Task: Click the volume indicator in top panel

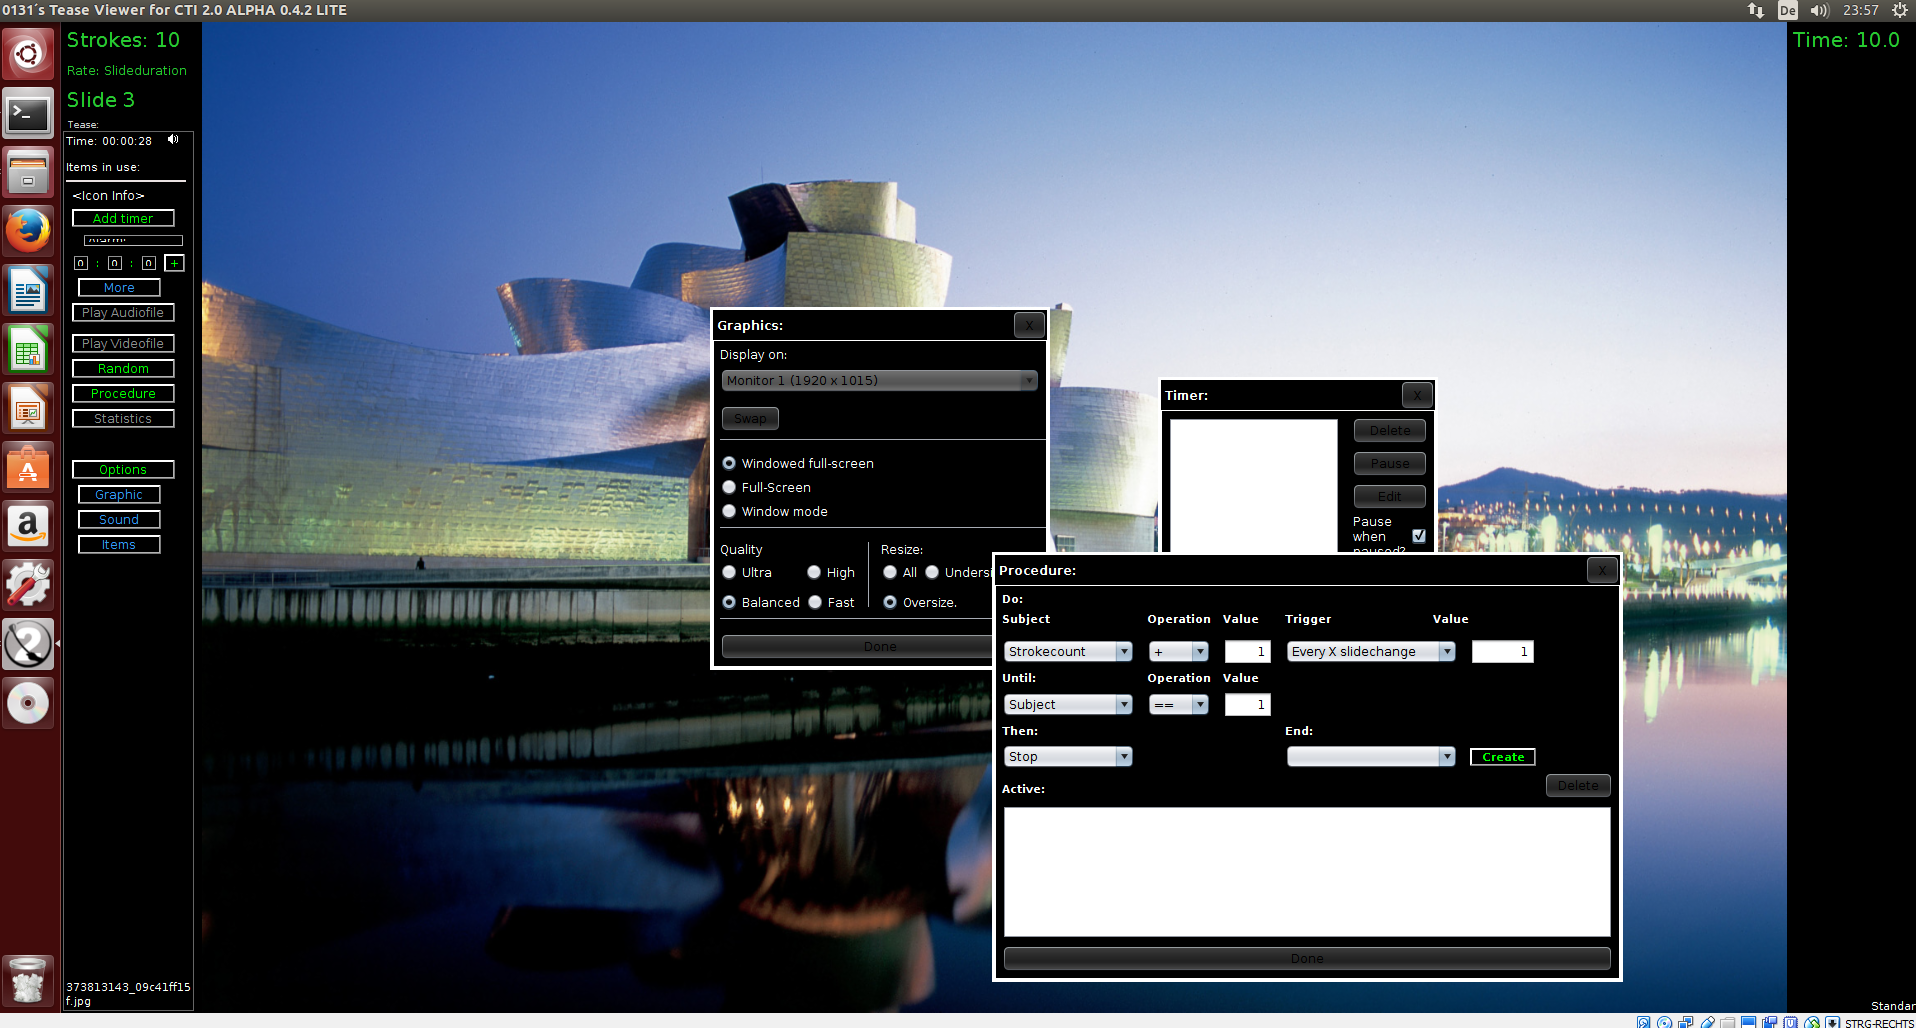Action: coord(1819,10)
